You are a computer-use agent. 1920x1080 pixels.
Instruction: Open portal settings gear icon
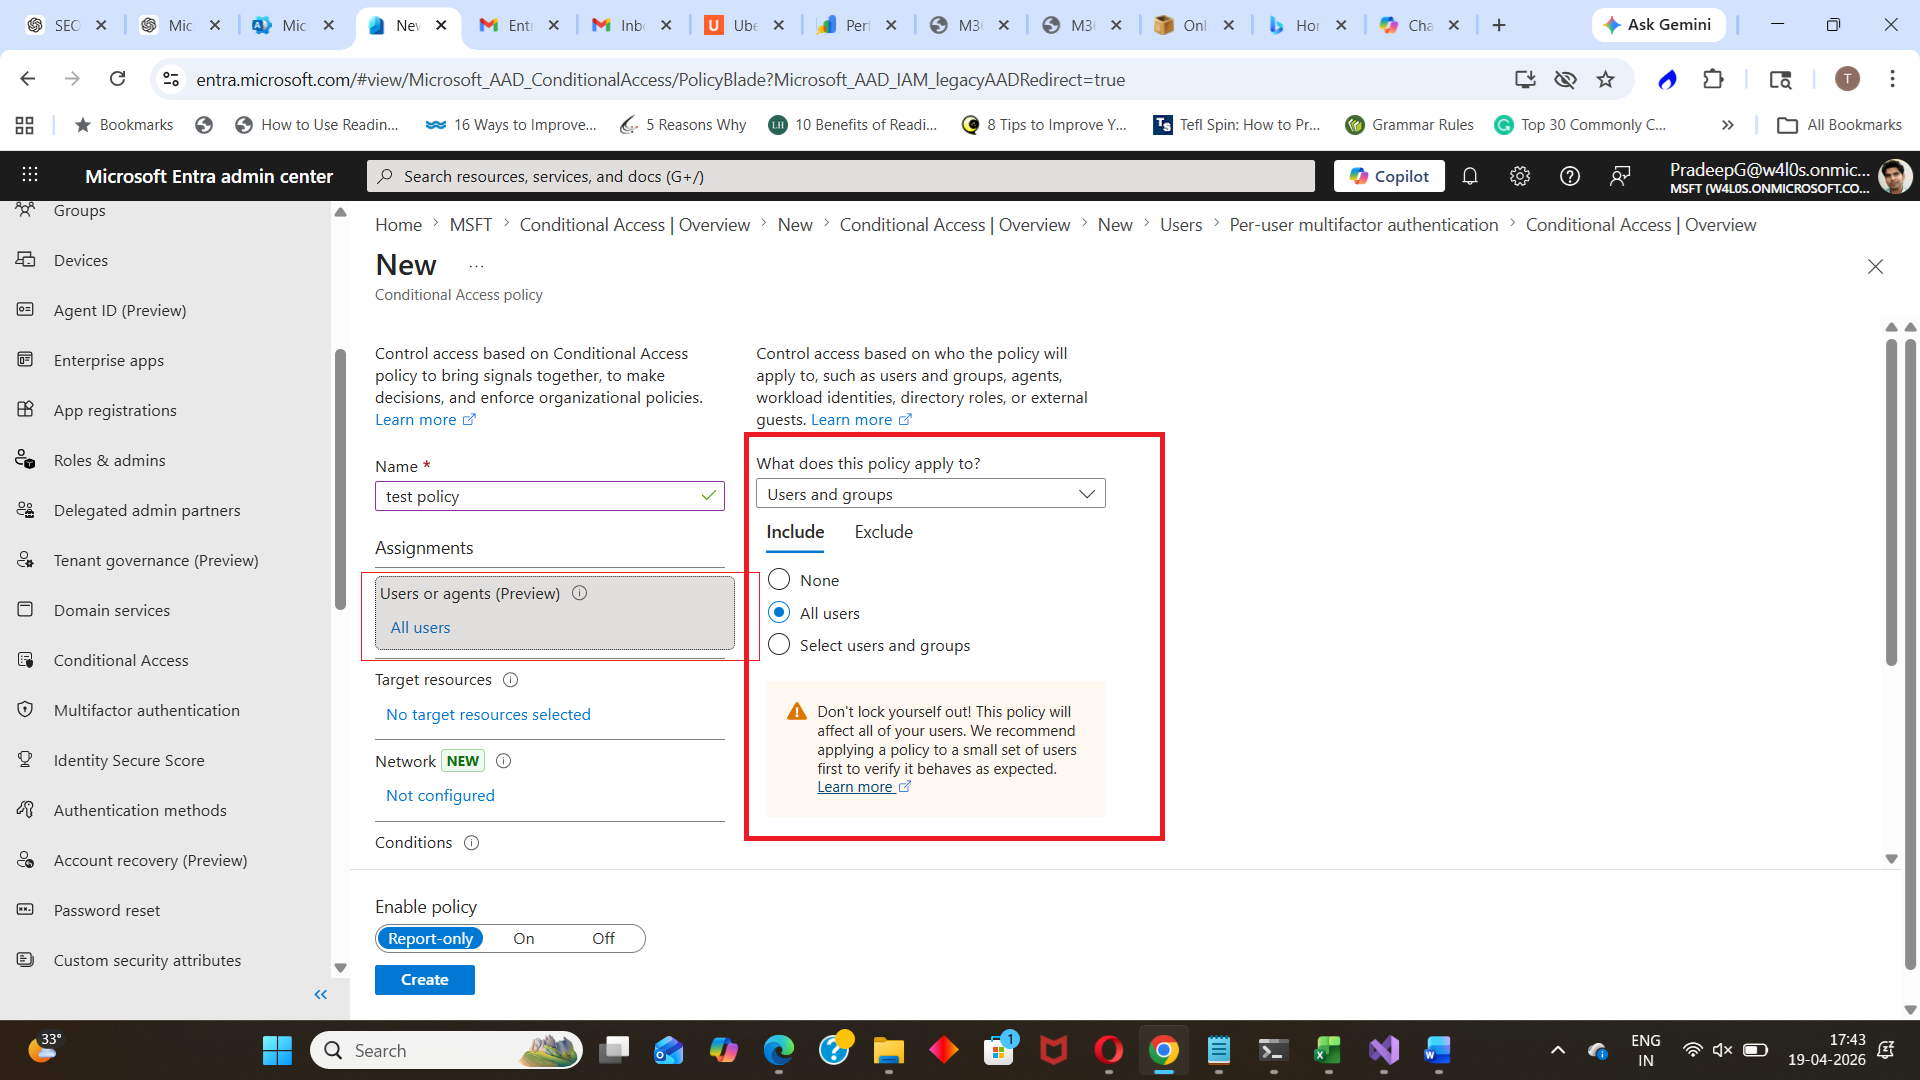(1519, 176)
